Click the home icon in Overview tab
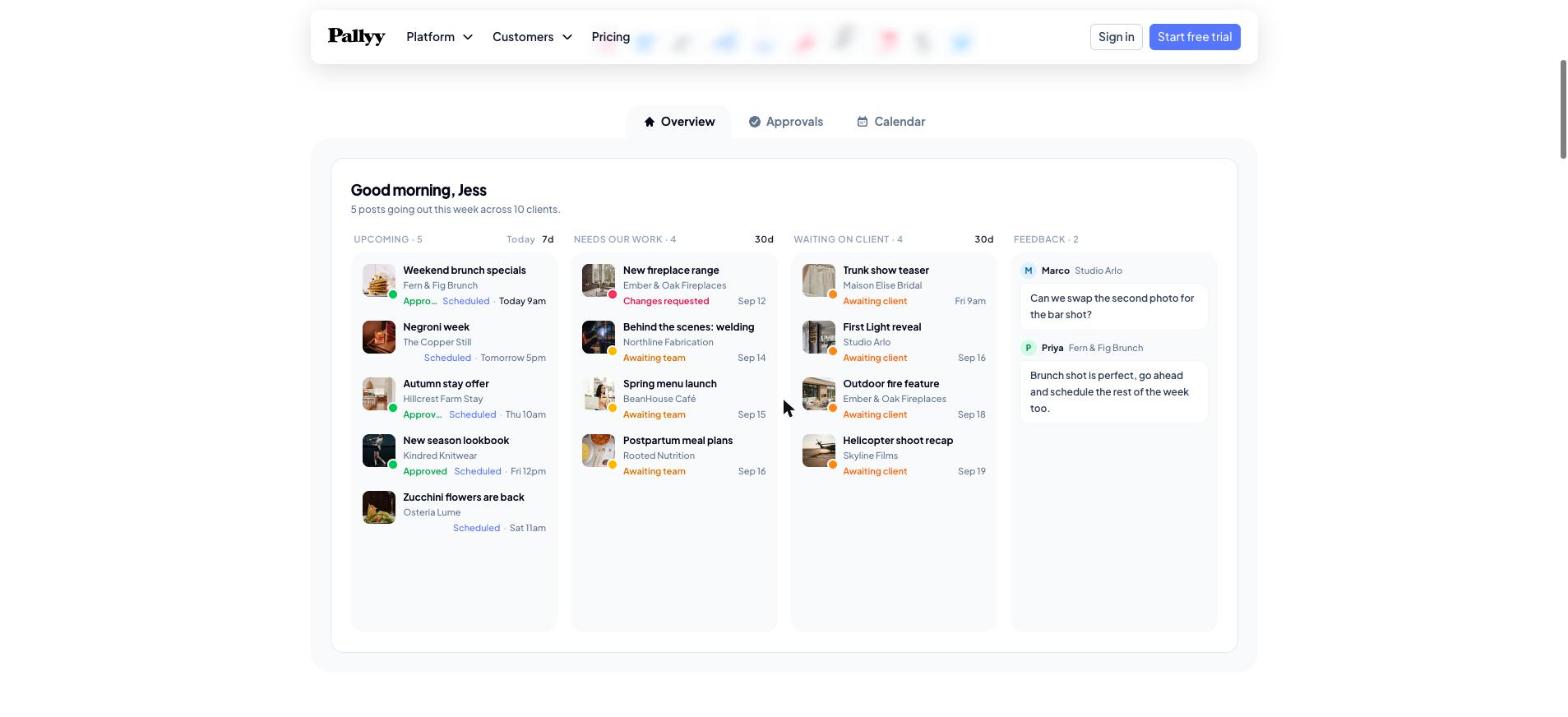Screen dimensions: 1568x717 pyautogui.click(x=649, y=122)
